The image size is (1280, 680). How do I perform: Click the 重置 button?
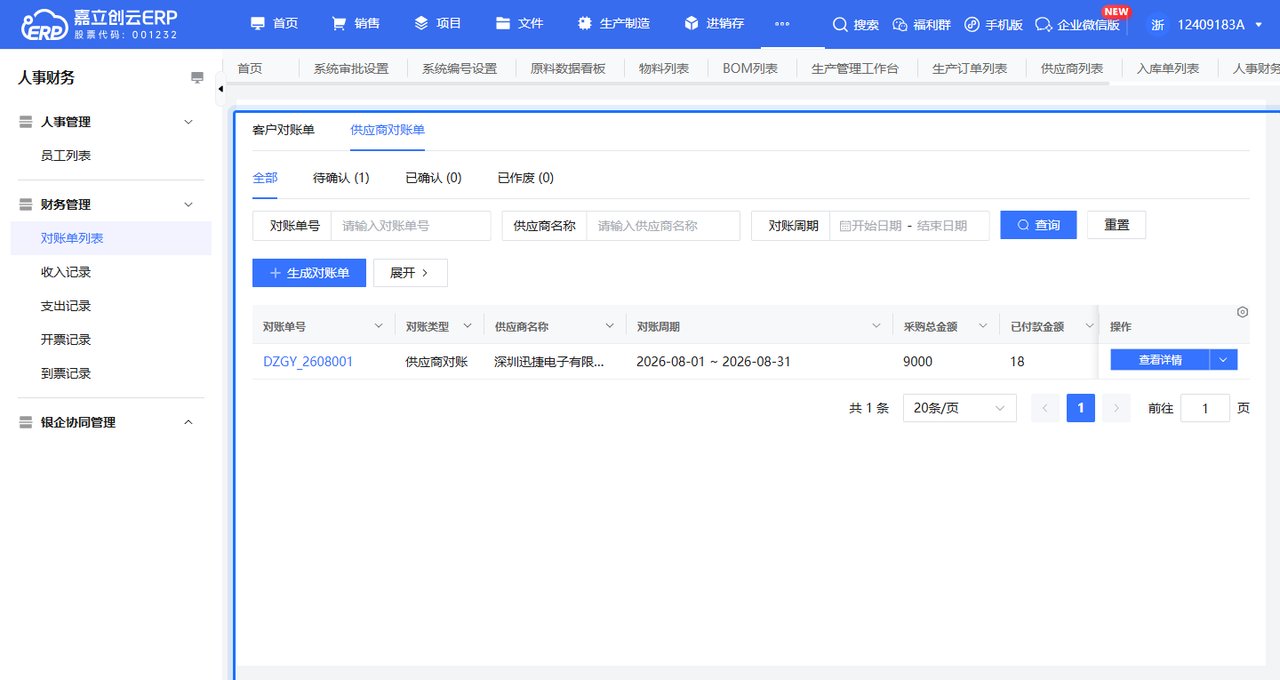point(1116,225)
